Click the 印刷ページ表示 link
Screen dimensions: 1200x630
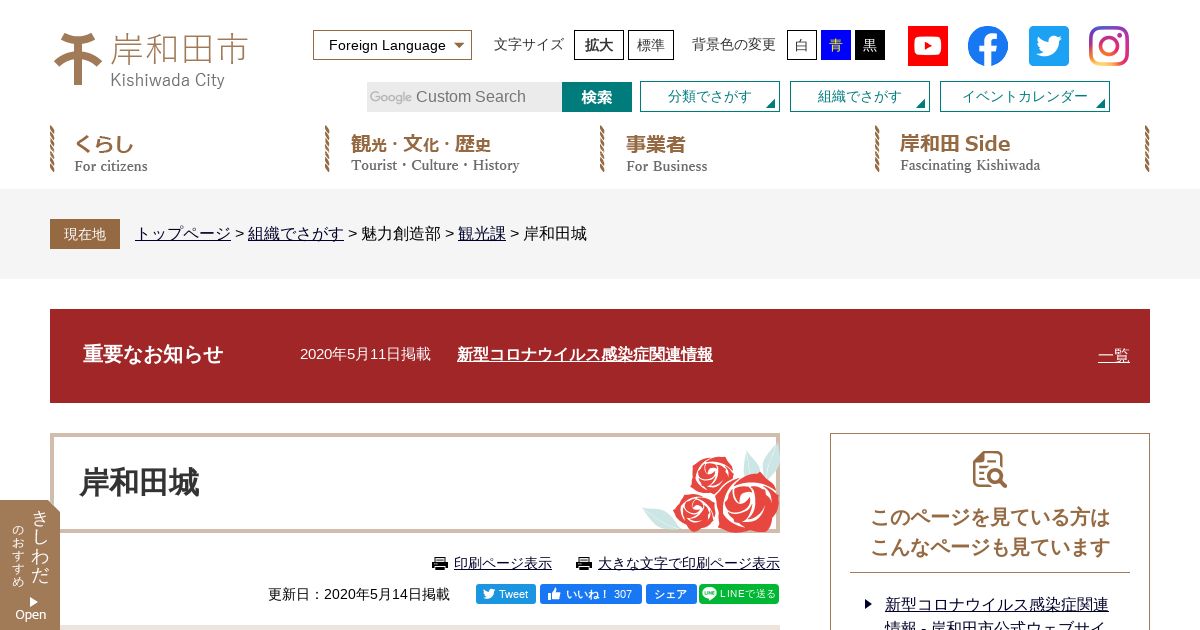[503, 564]
